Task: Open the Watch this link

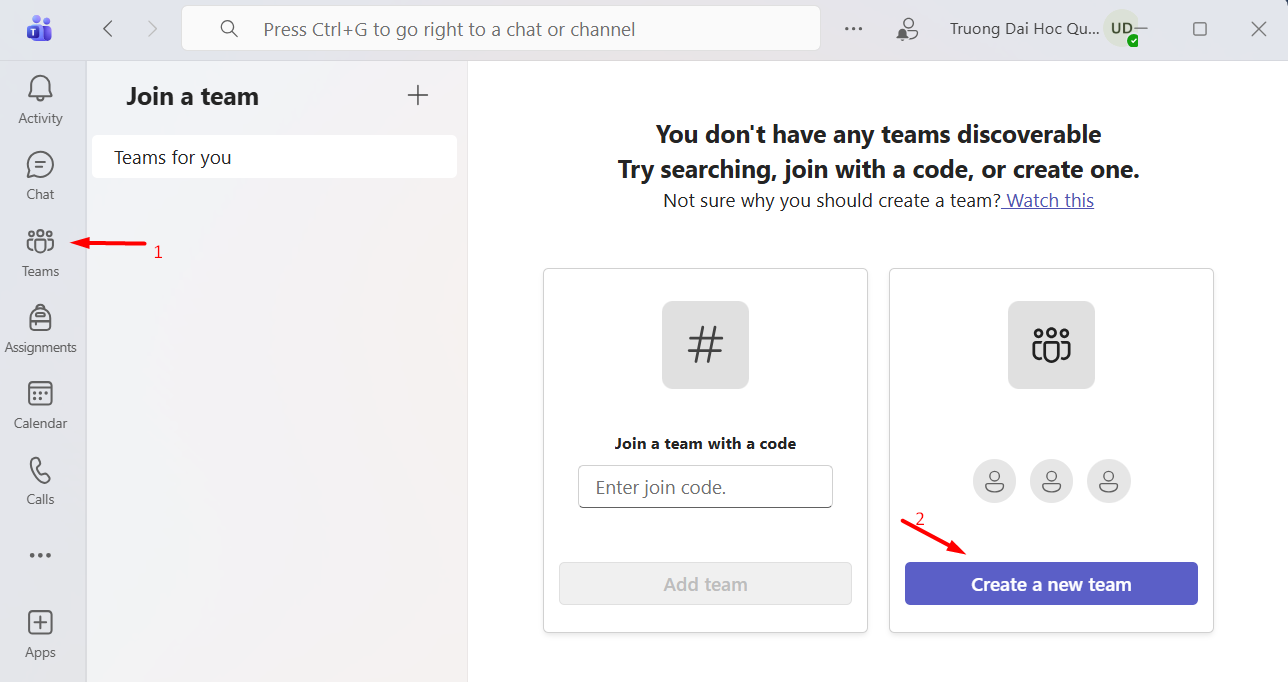Action: [x=1050, y=200]
